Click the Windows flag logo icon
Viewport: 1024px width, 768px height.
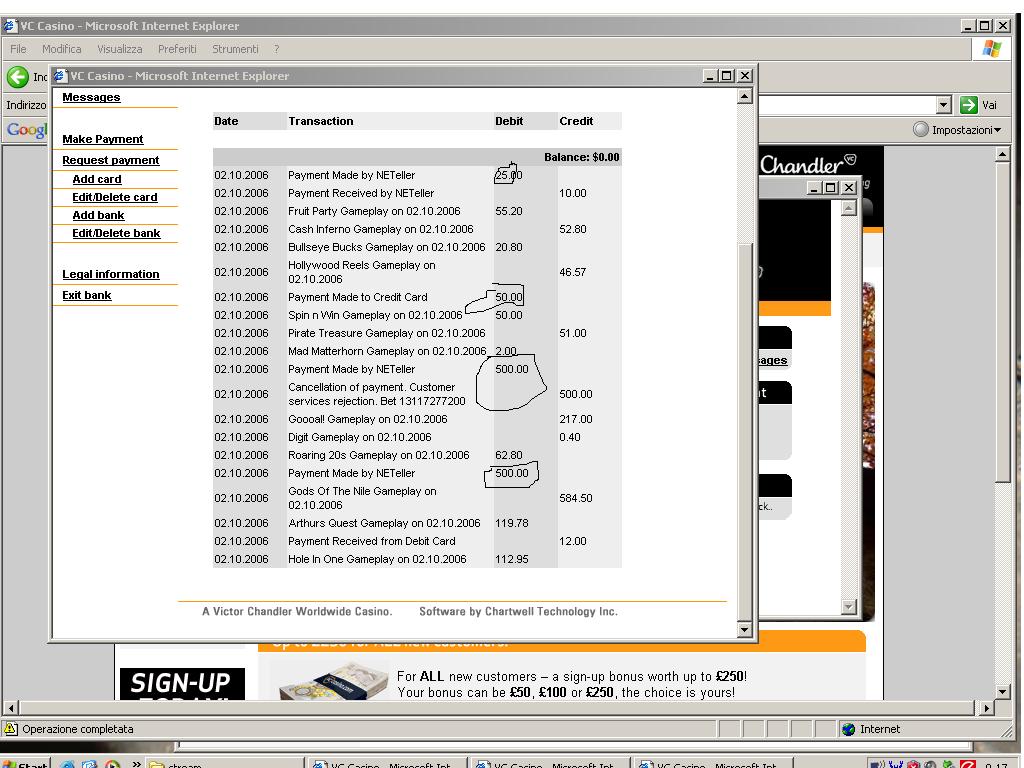coord(991,49)
